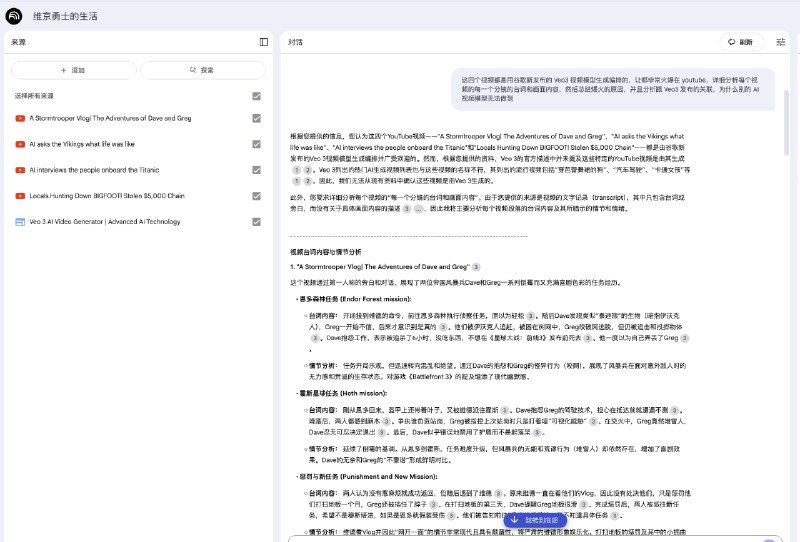Open citation 2 directly before 'Veo 3列出的'
800x542 pixels.
[x=308, y=170]
